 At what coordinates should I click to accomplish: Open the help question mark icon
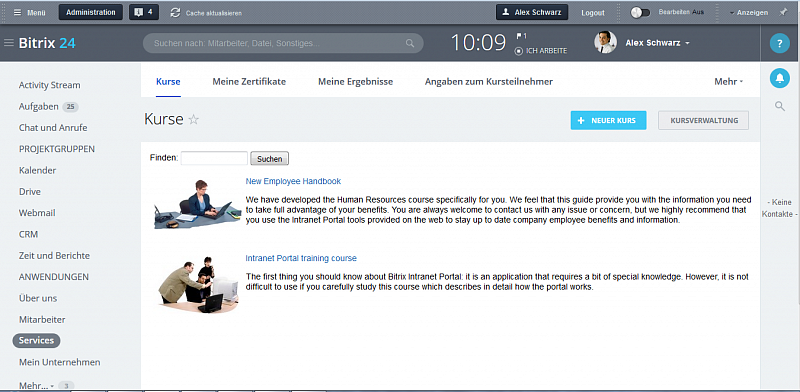(x=780, y=43)
